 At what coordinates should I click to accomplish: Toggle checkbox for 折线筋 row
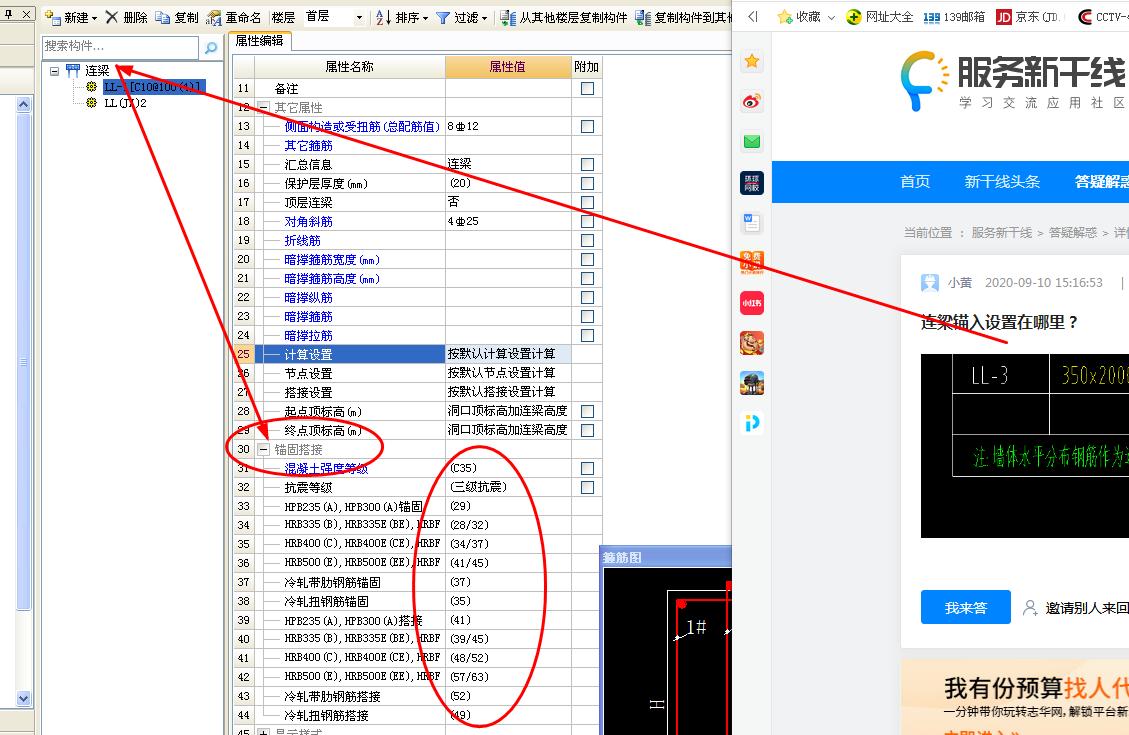coord(588,240)
